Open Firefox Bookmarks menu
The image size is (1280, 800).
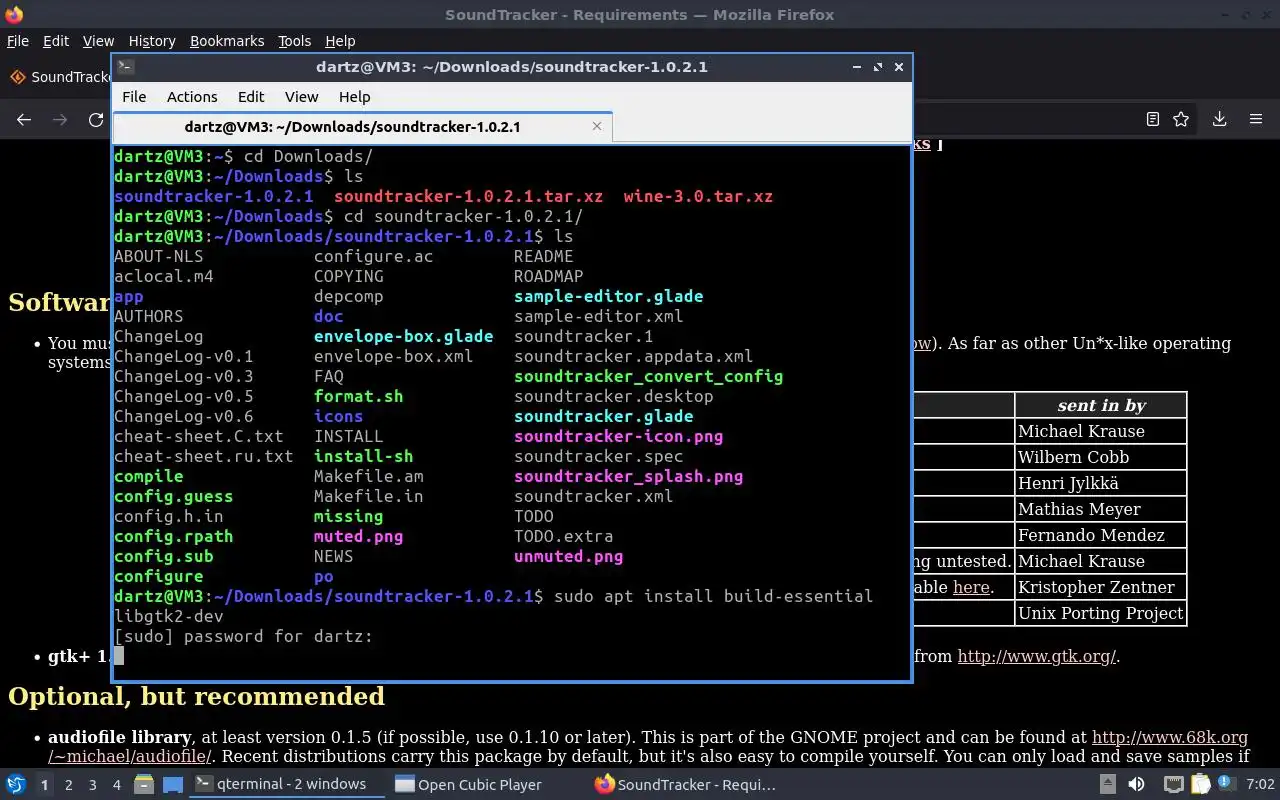pos(227,41)
